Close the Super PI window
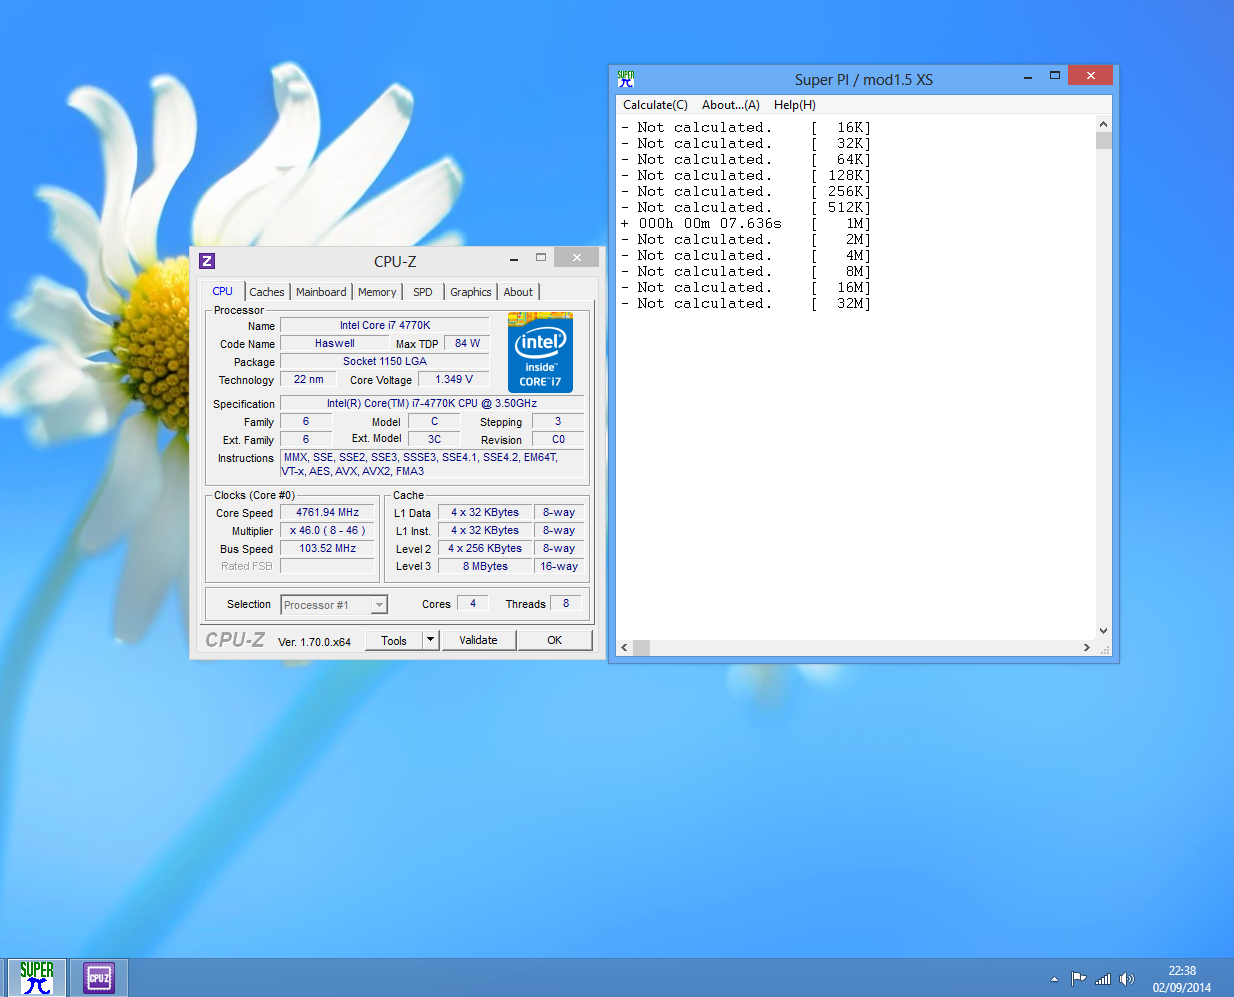 (1090, 76)
